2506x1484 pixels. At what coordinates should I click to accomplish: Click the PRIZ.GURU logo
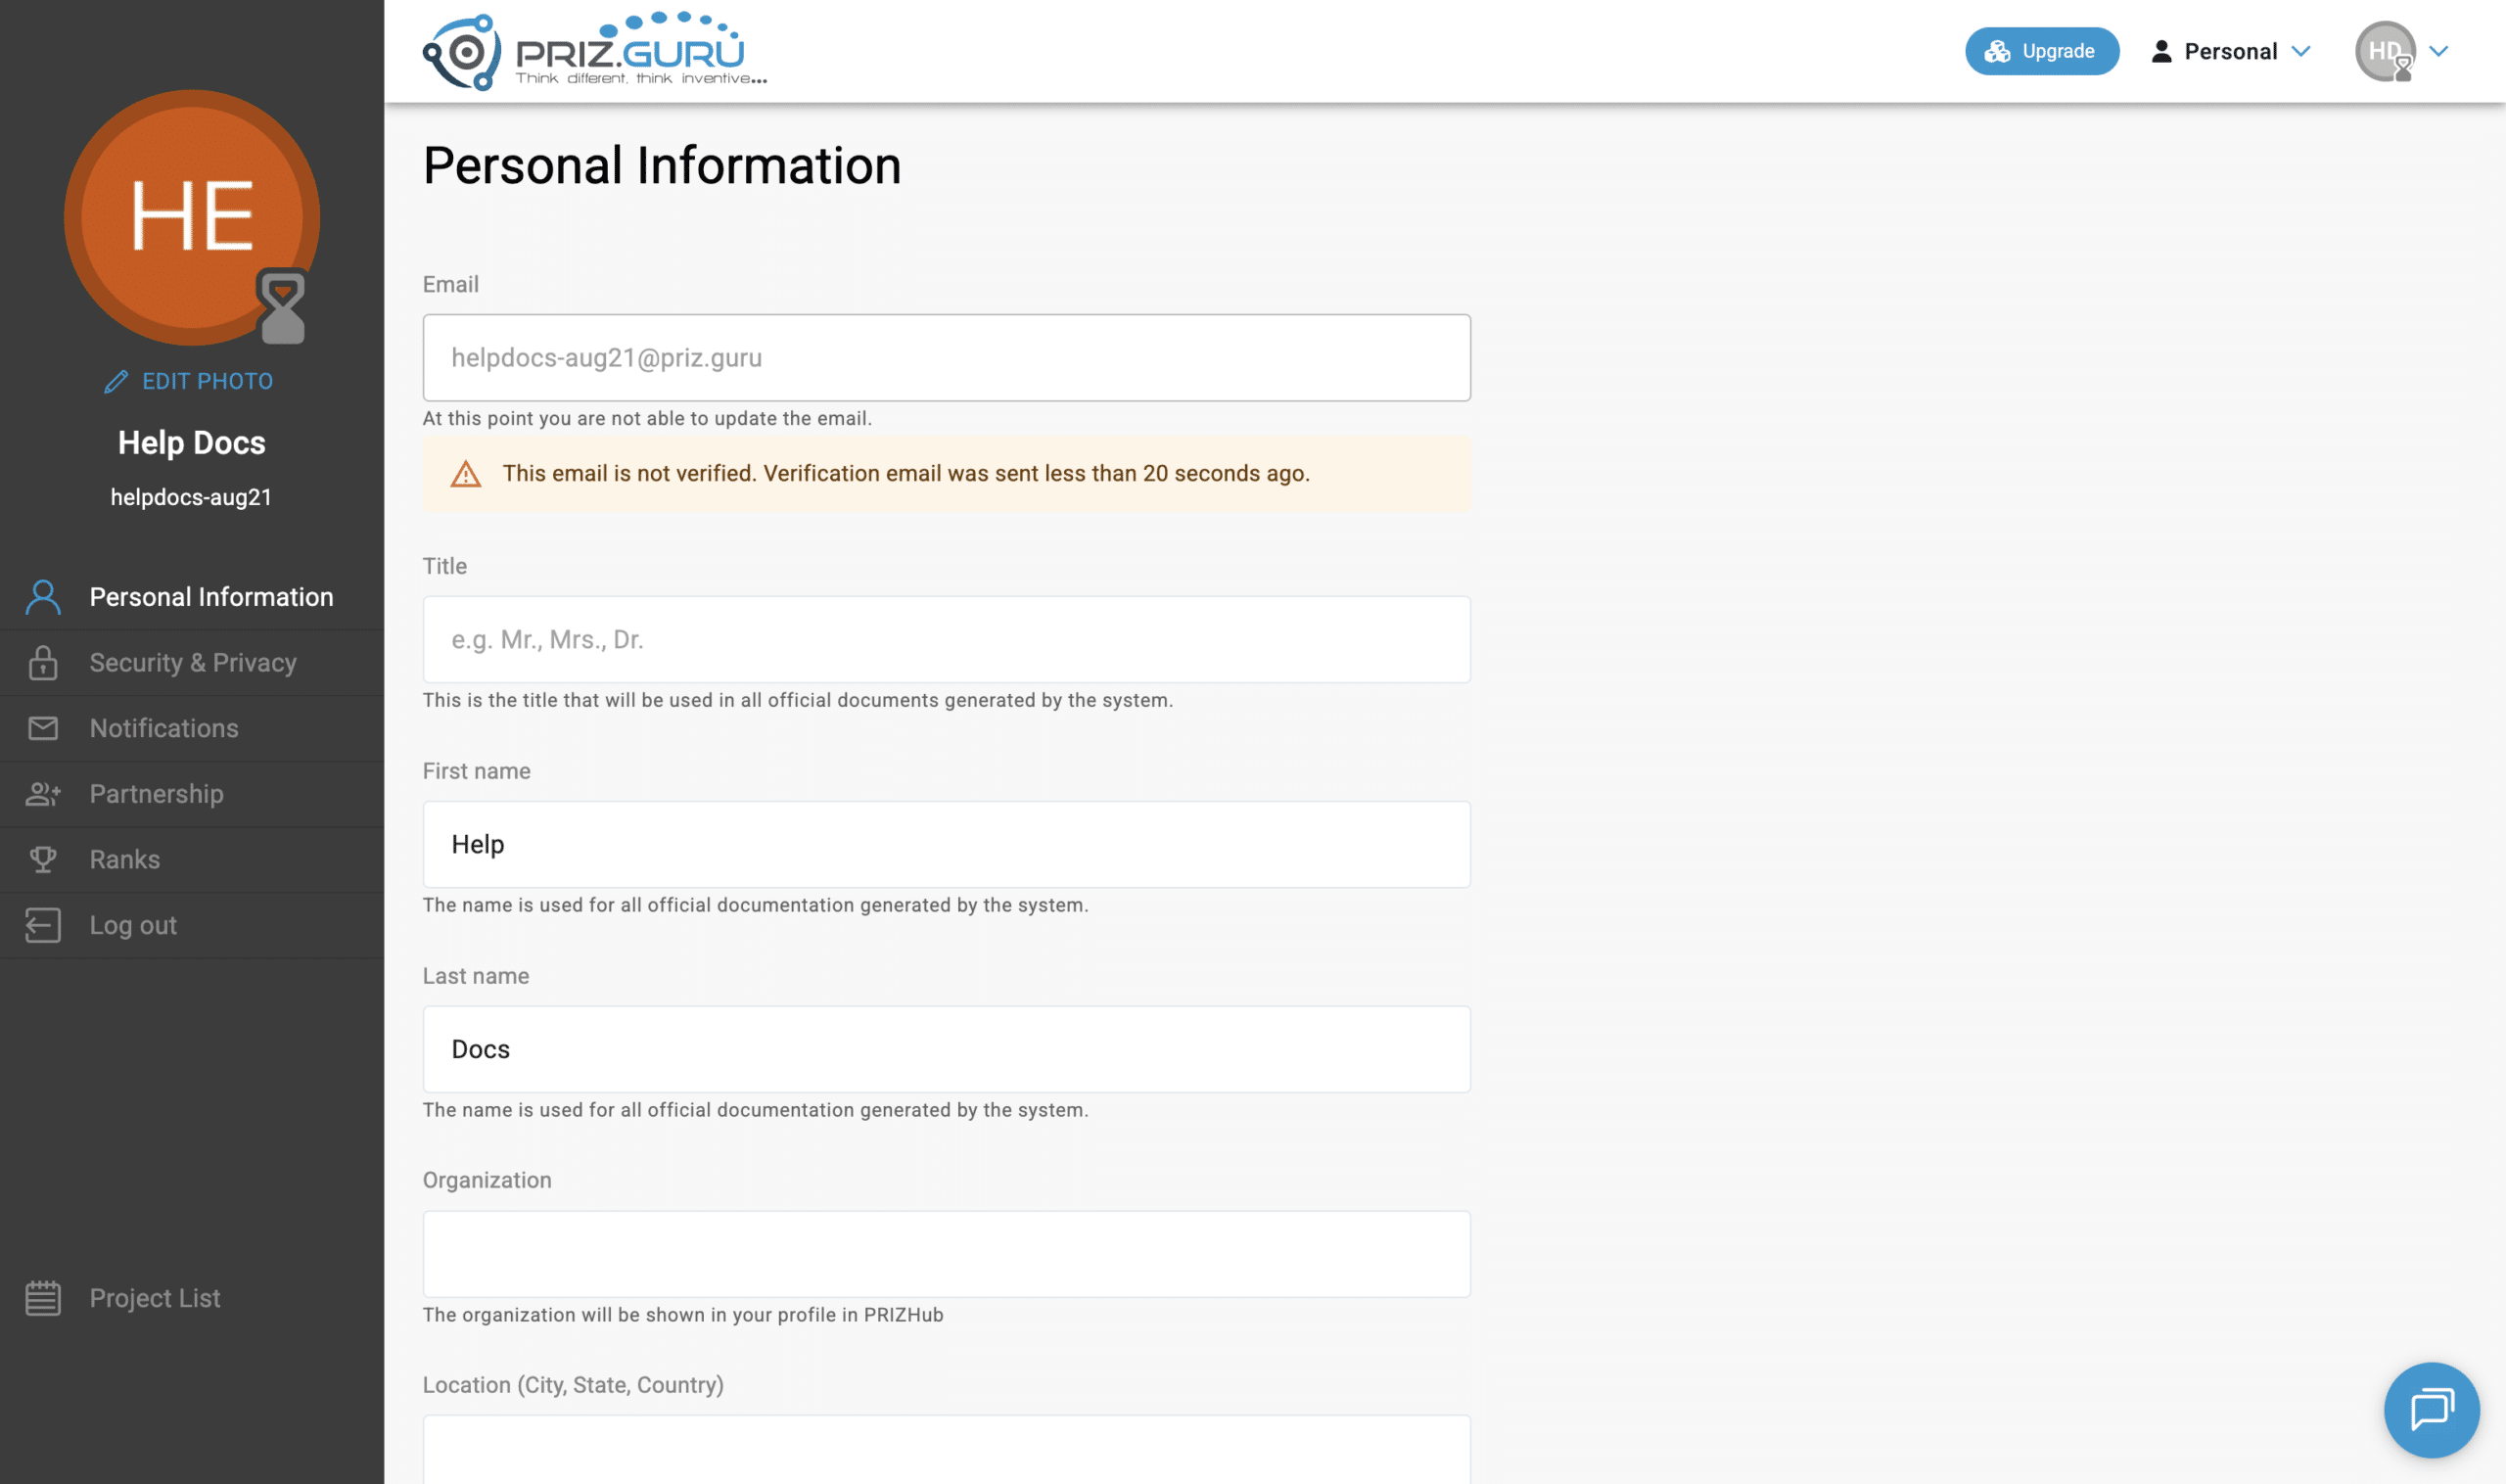pyautogui.click(x=594, y=51)
